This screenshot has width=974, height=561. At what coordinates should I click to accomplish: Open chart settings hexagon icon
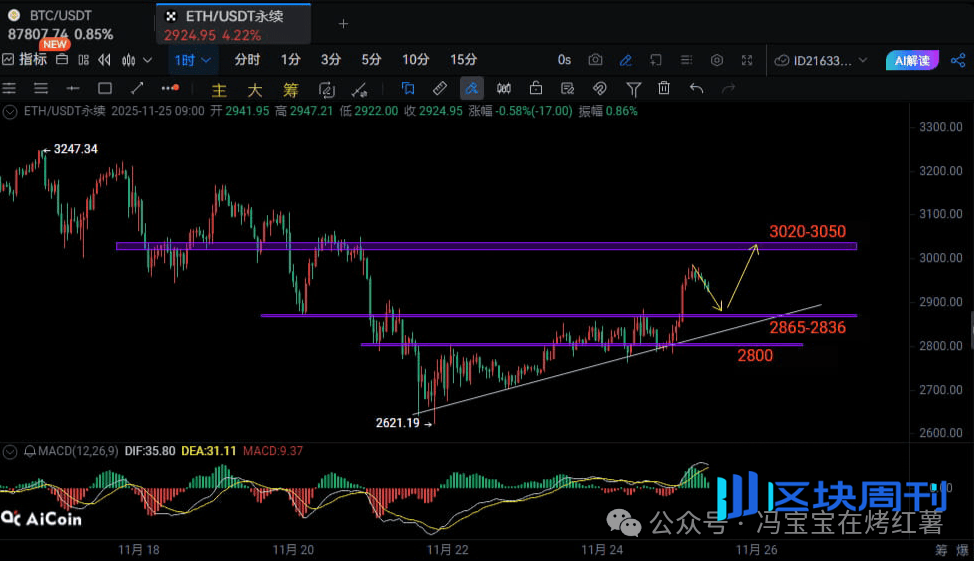pos(716,60)
